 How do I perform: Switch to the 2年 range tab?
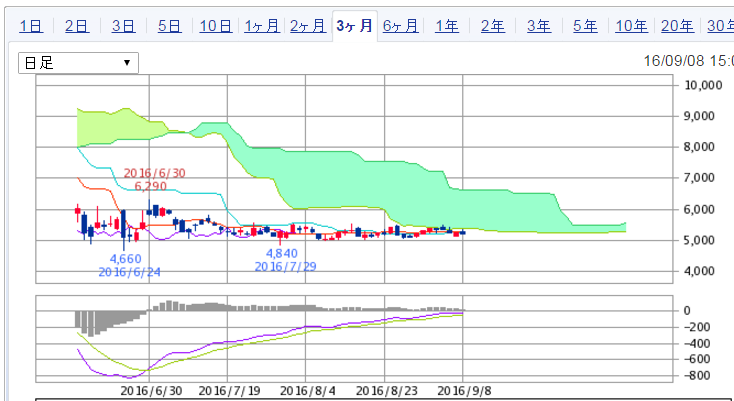(x=492, y=27)
